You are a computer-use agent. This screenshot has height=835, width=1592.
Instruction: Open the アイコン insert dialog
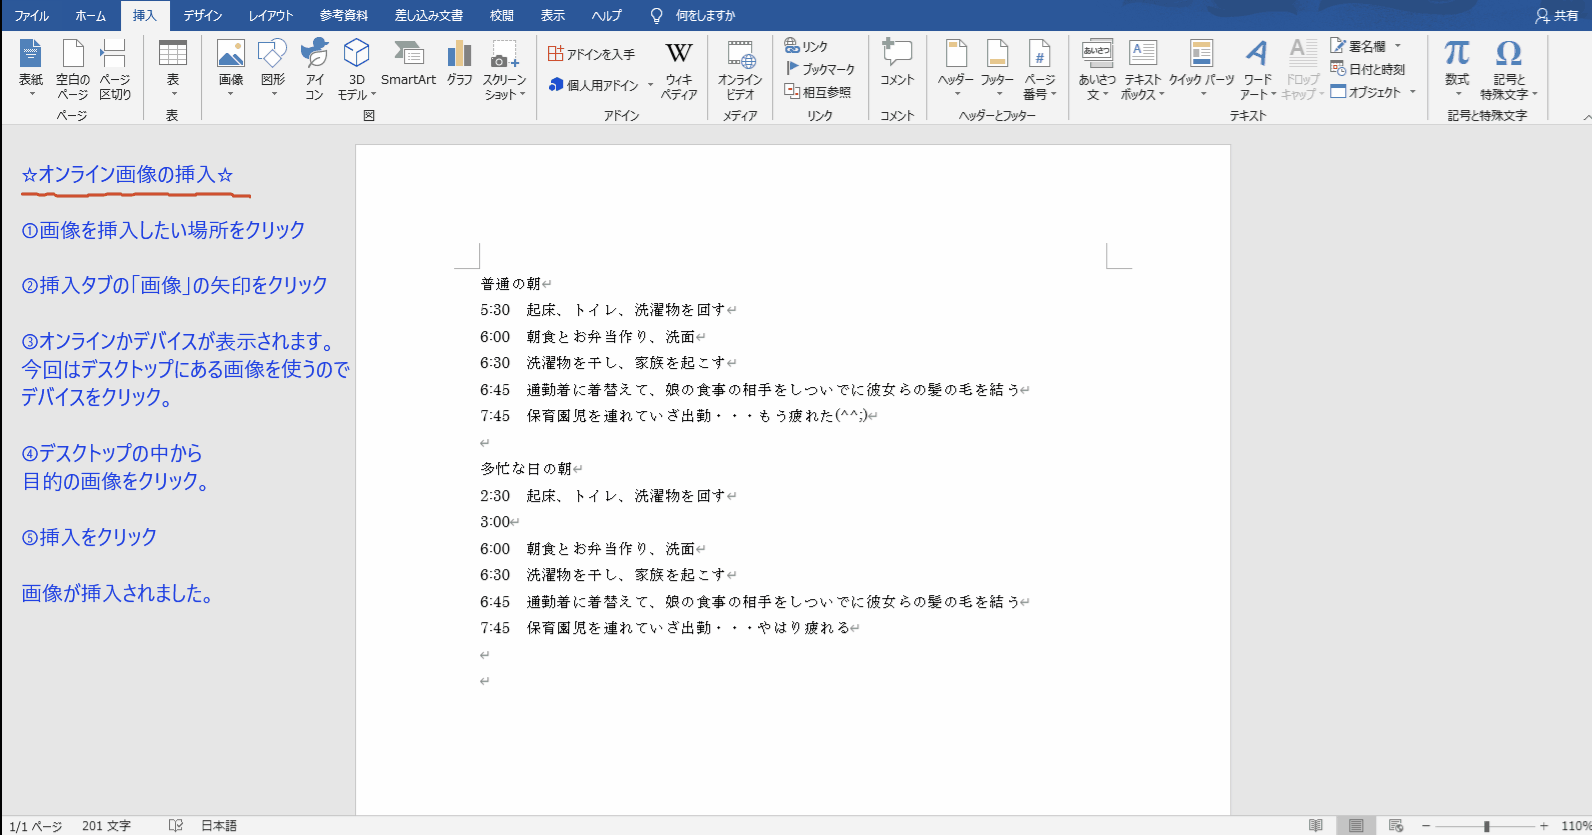pos(314,69)
